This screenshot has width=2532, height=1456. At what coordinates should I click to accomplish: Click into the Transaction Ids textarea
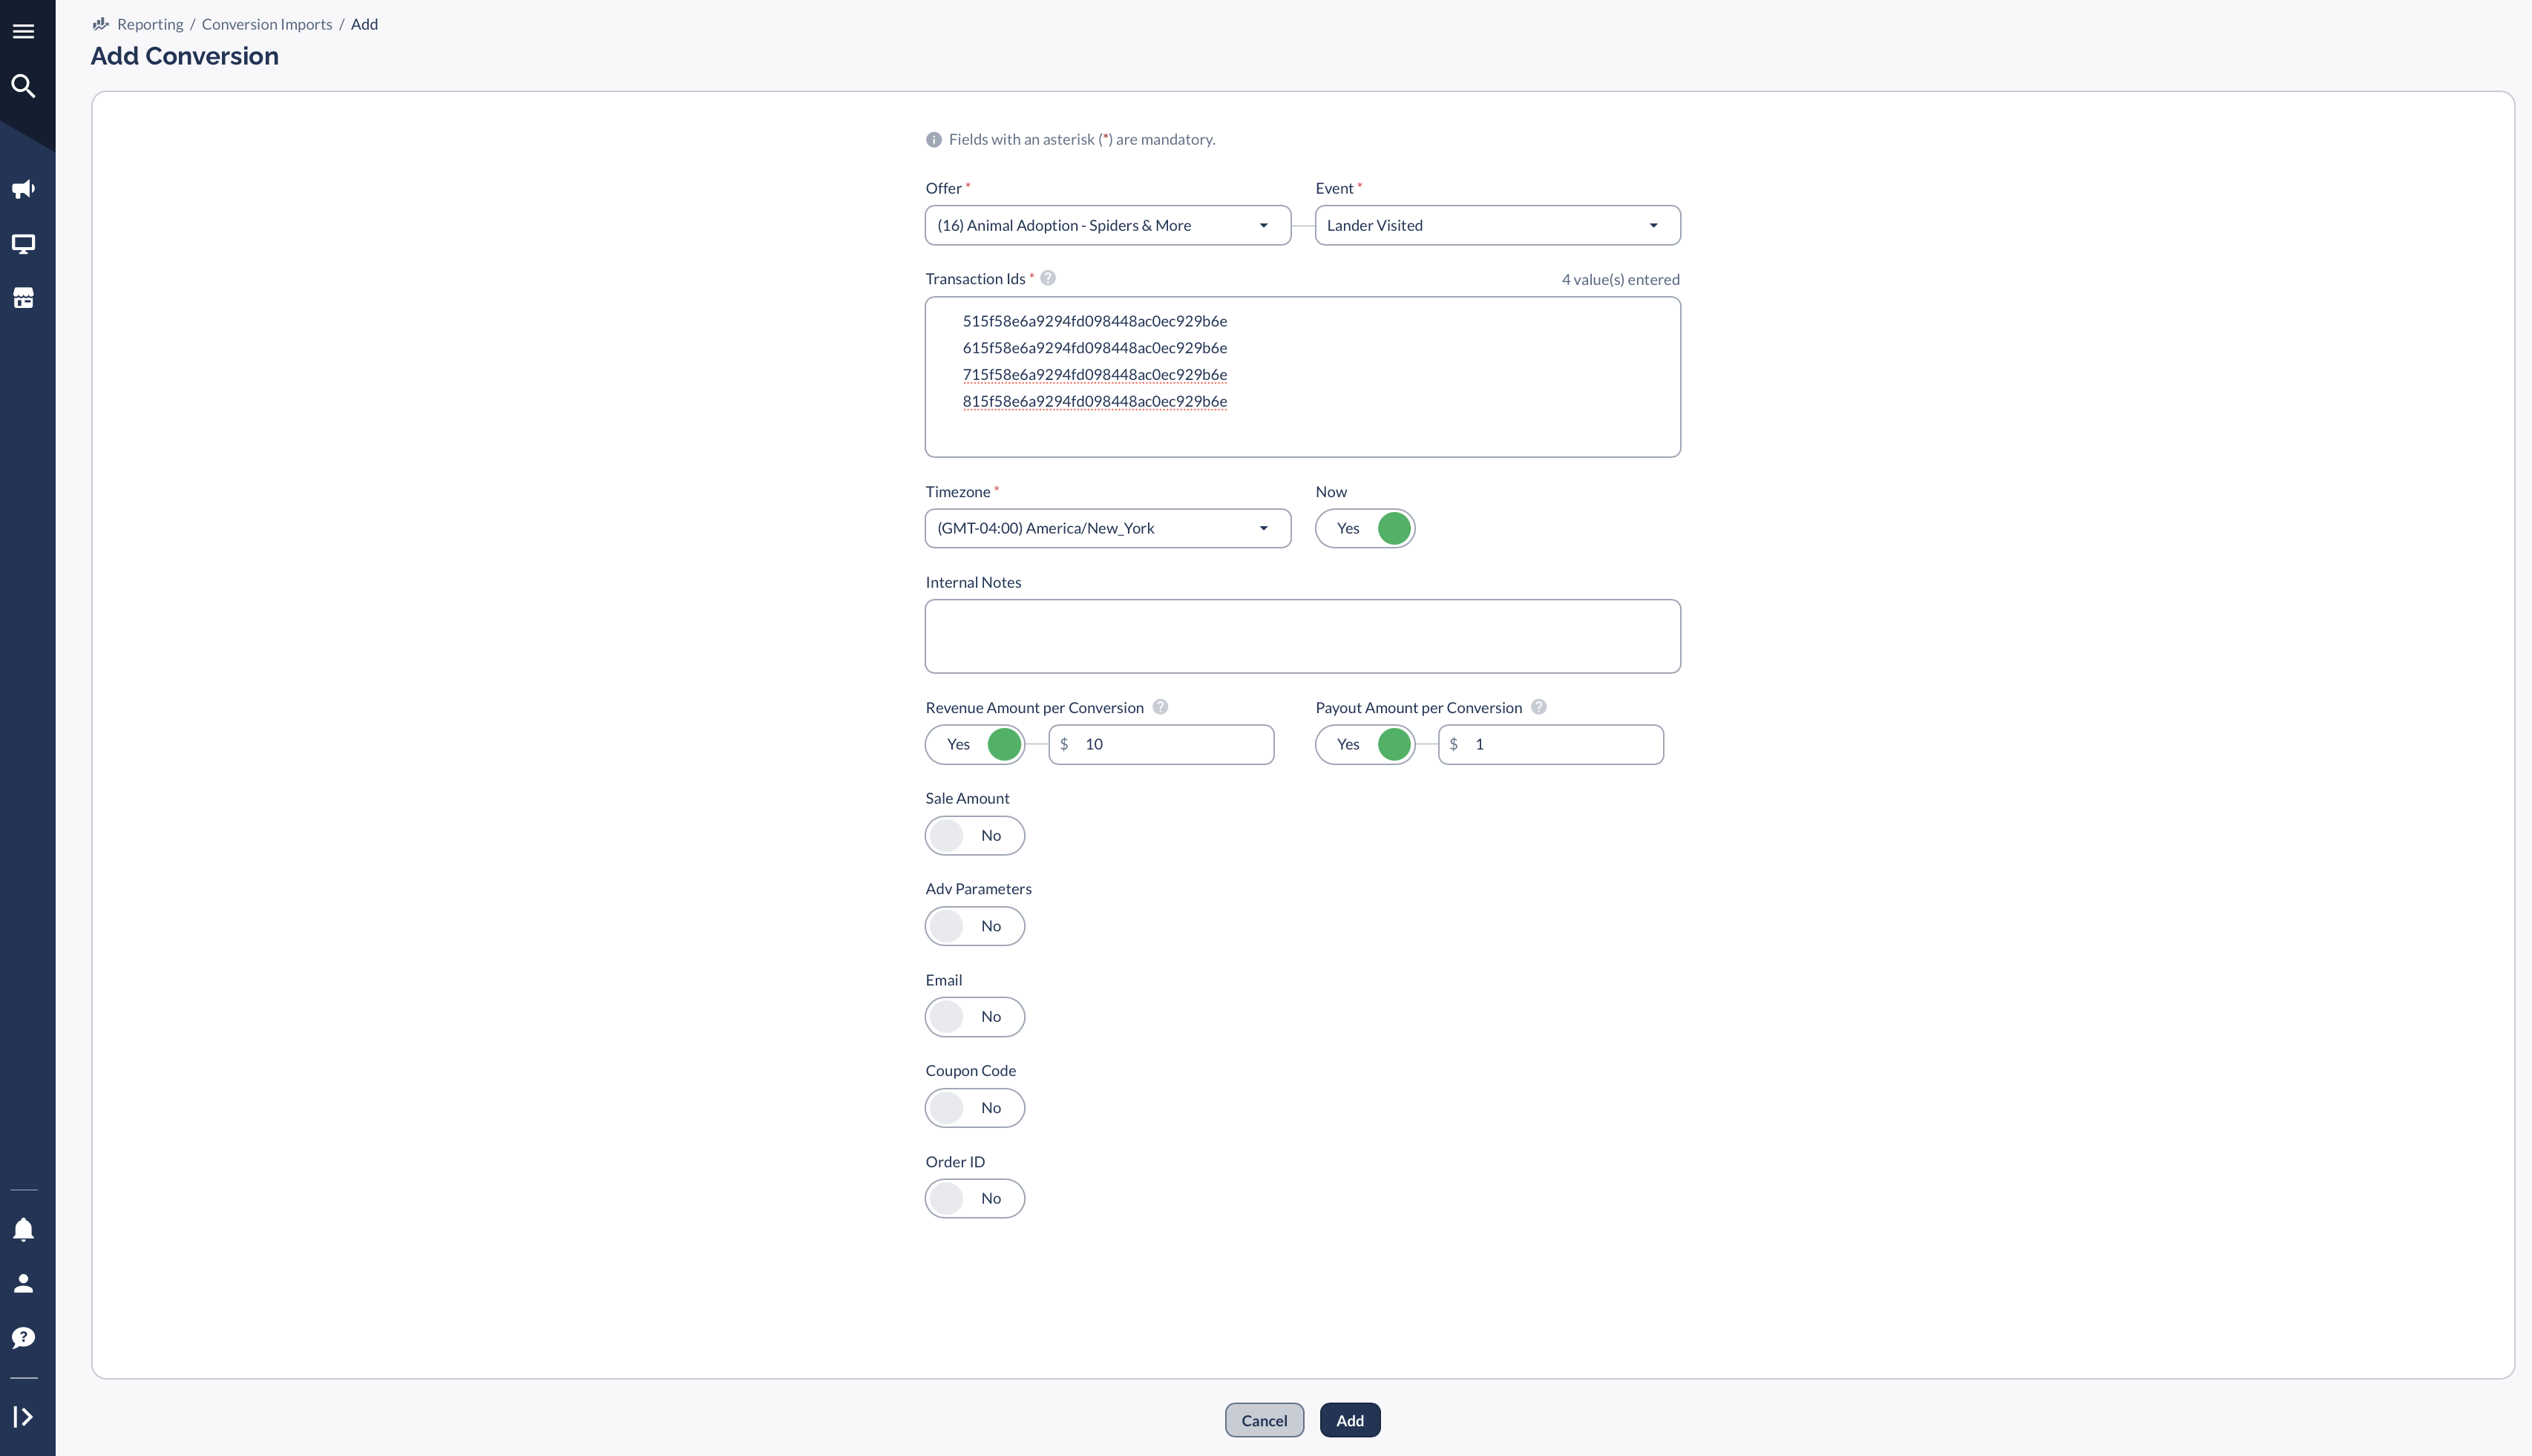(x=1302, y=377)
